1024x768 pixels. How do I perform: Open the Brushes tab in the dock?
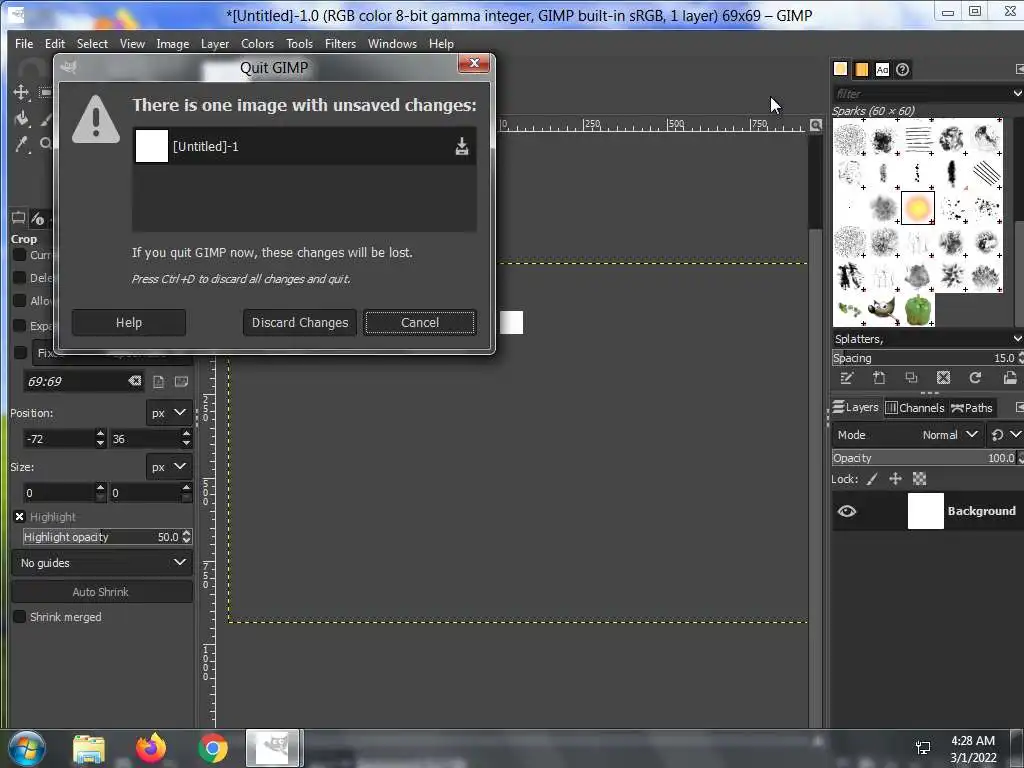840,69
